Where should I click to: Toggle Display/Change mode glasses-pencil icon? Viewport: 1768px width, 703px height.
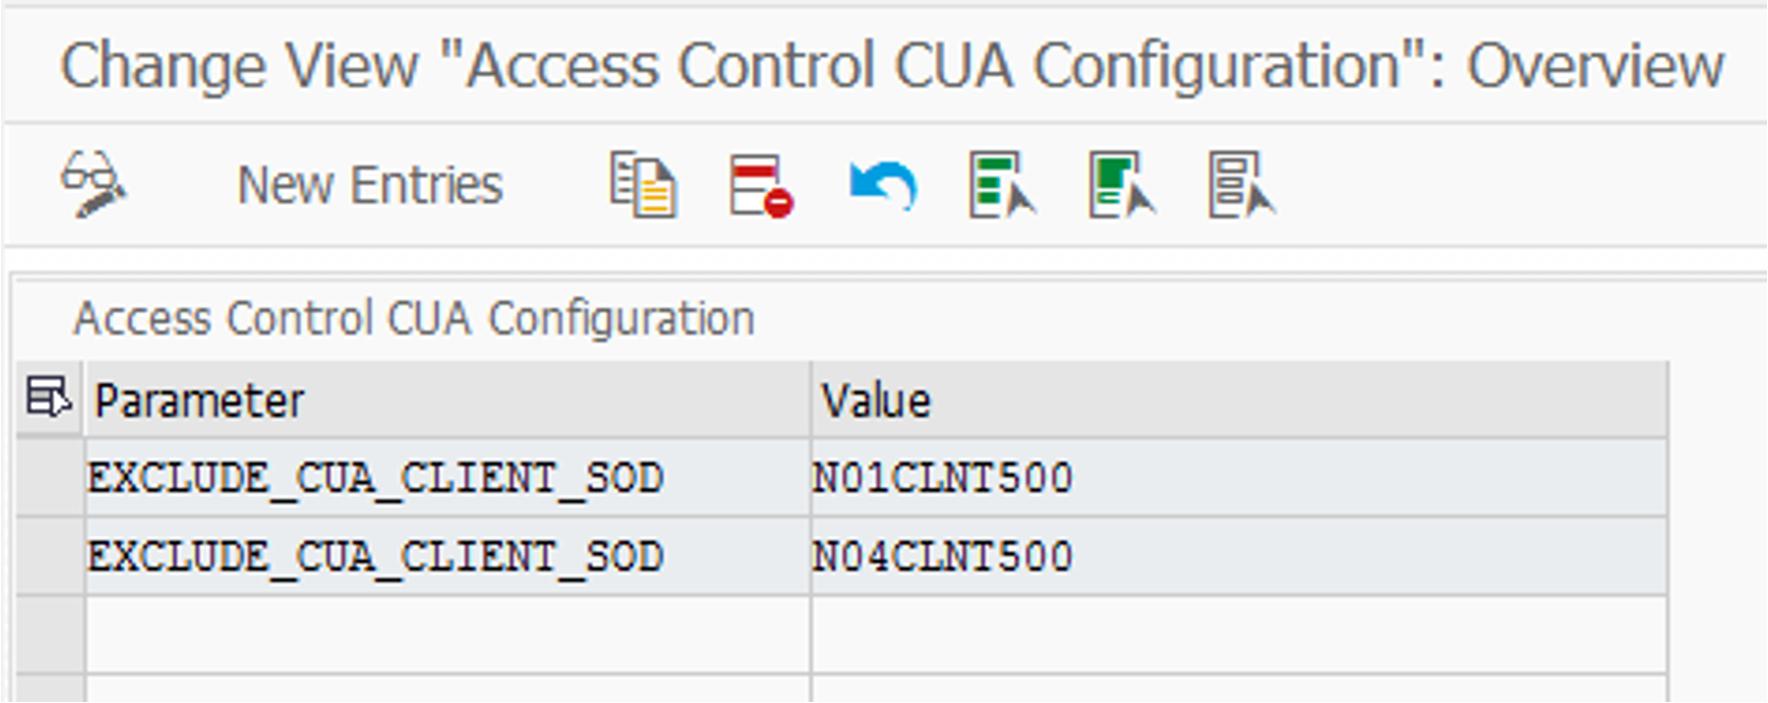point(93,184)
